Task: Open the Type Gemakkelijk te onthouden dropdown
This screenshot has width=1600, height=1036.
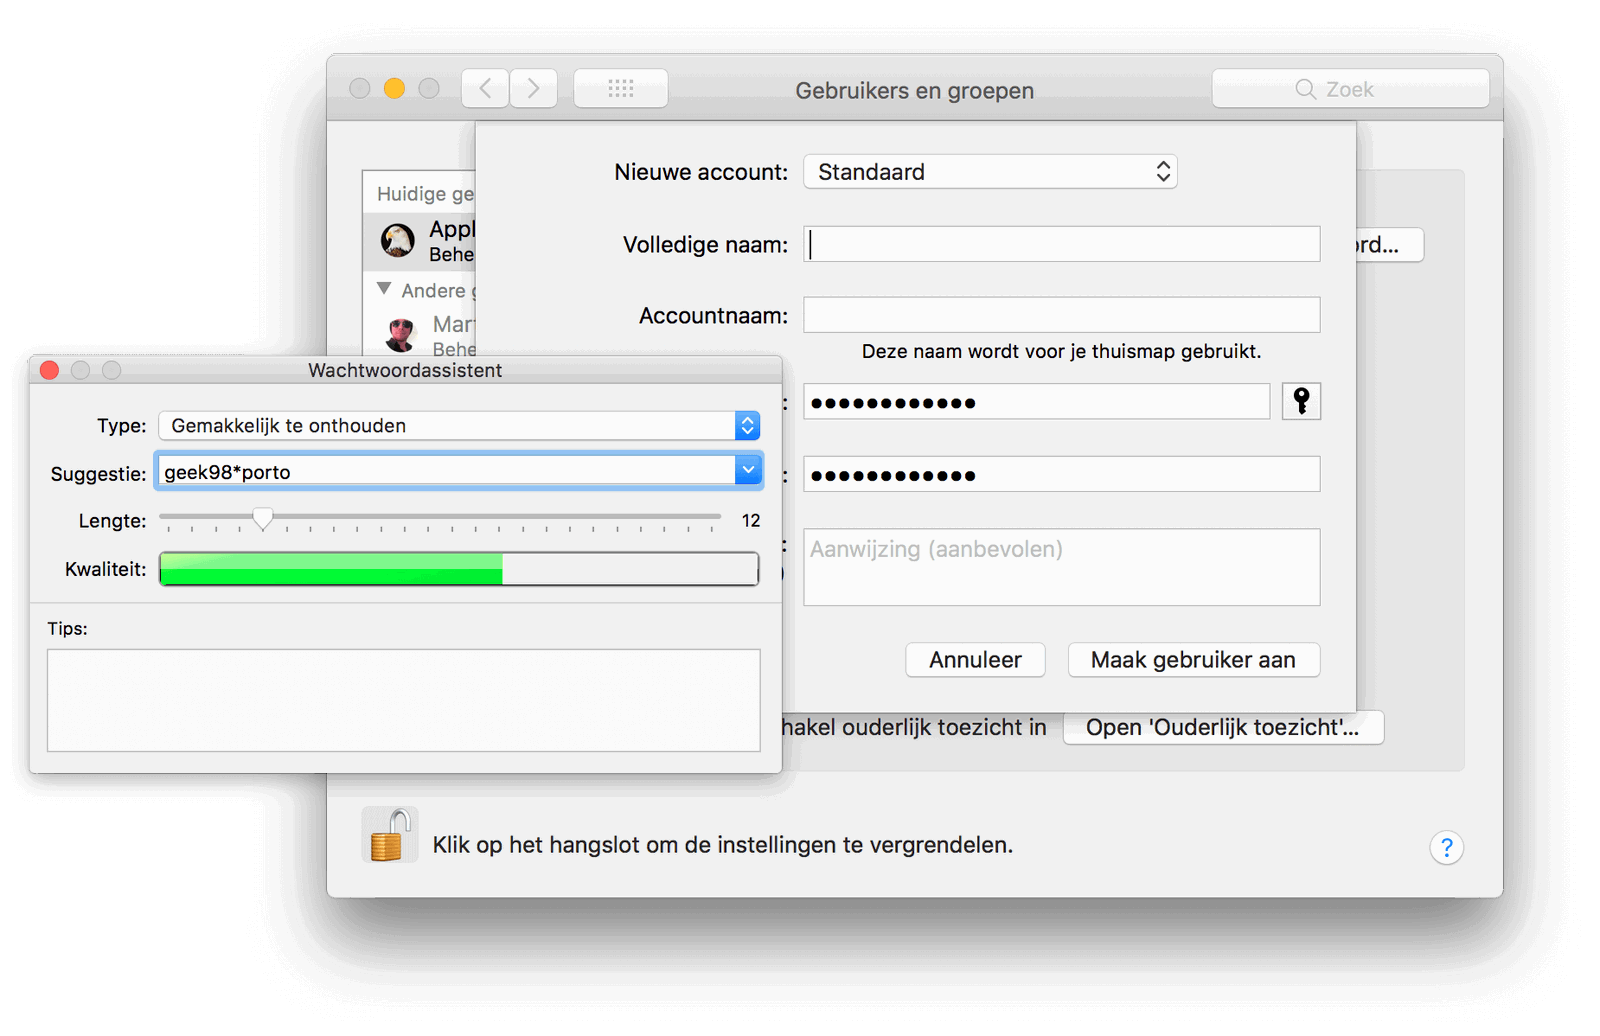Action: pyautogui.click(x=459, y=425)
